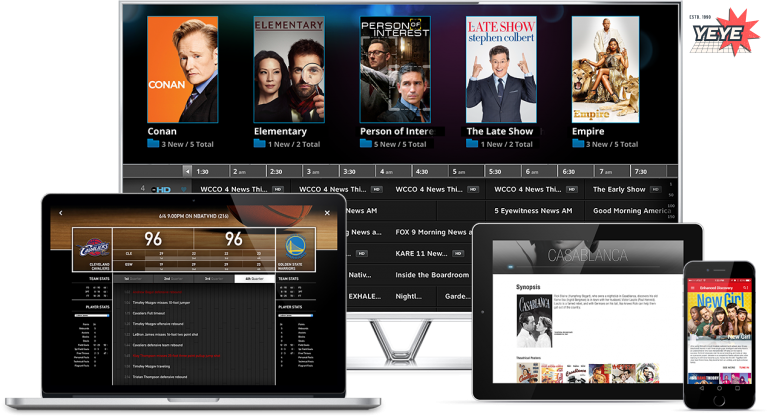Tap the Android recents square button
The height and width of the screenshot is (416, 768).
click(x=738, y=388)
